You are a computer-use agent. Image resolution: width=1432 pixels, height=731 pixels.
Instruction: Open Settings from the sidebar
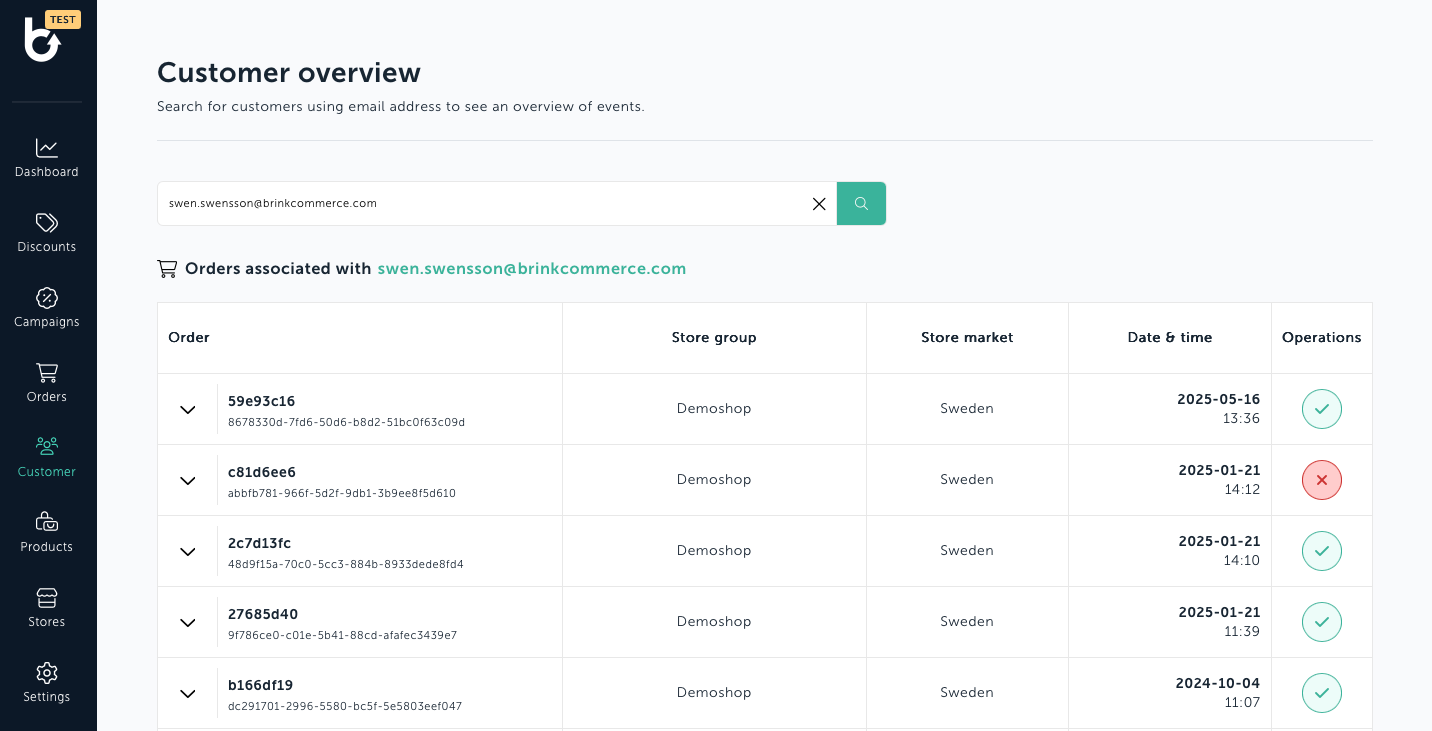pyautogui.click(x=47, y=683)
